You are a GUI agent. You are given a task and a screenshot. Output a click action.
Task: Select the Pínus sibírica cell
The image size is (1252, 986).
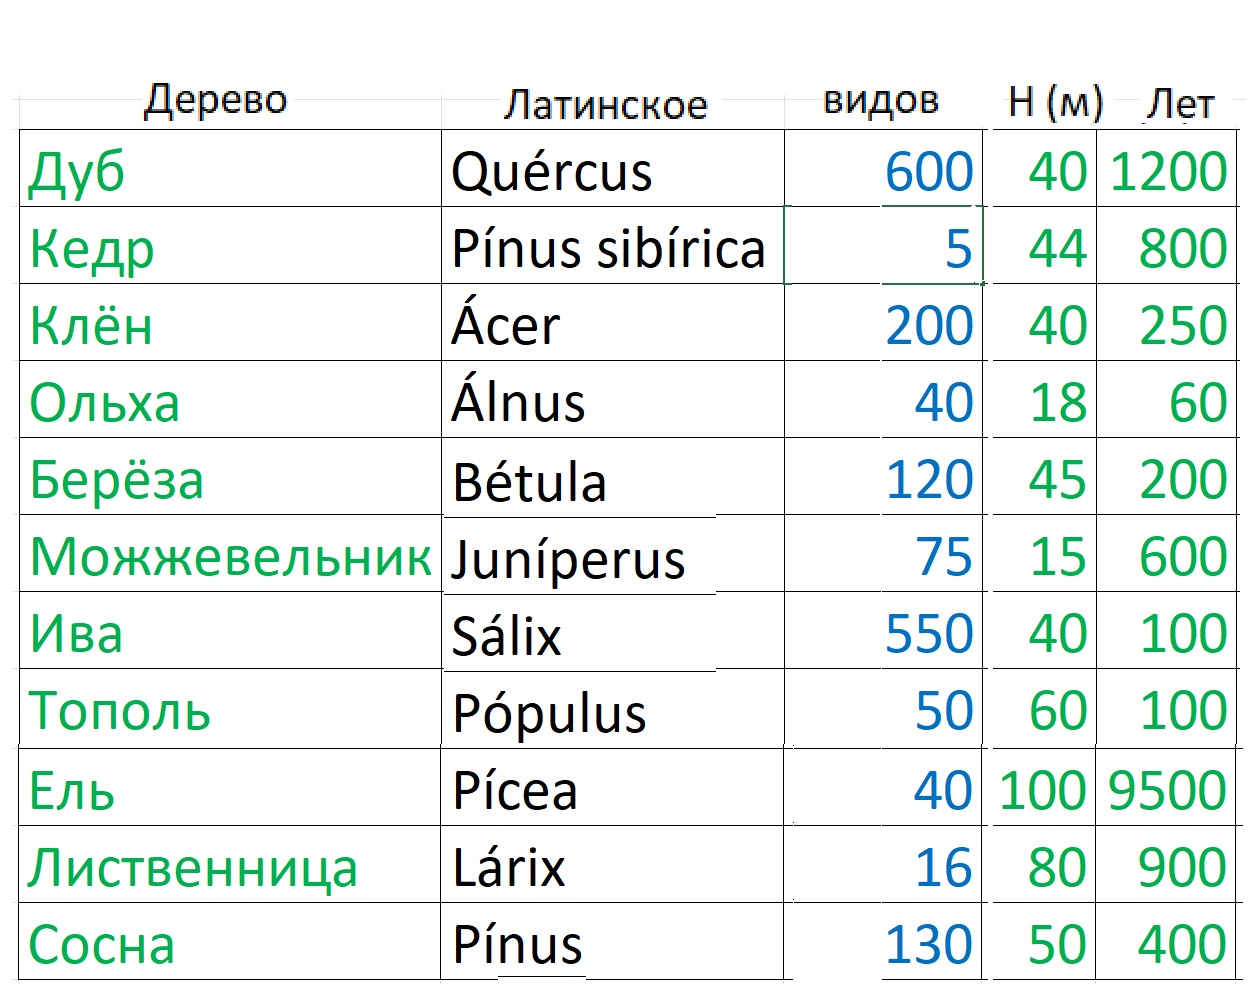pos(608,248)
